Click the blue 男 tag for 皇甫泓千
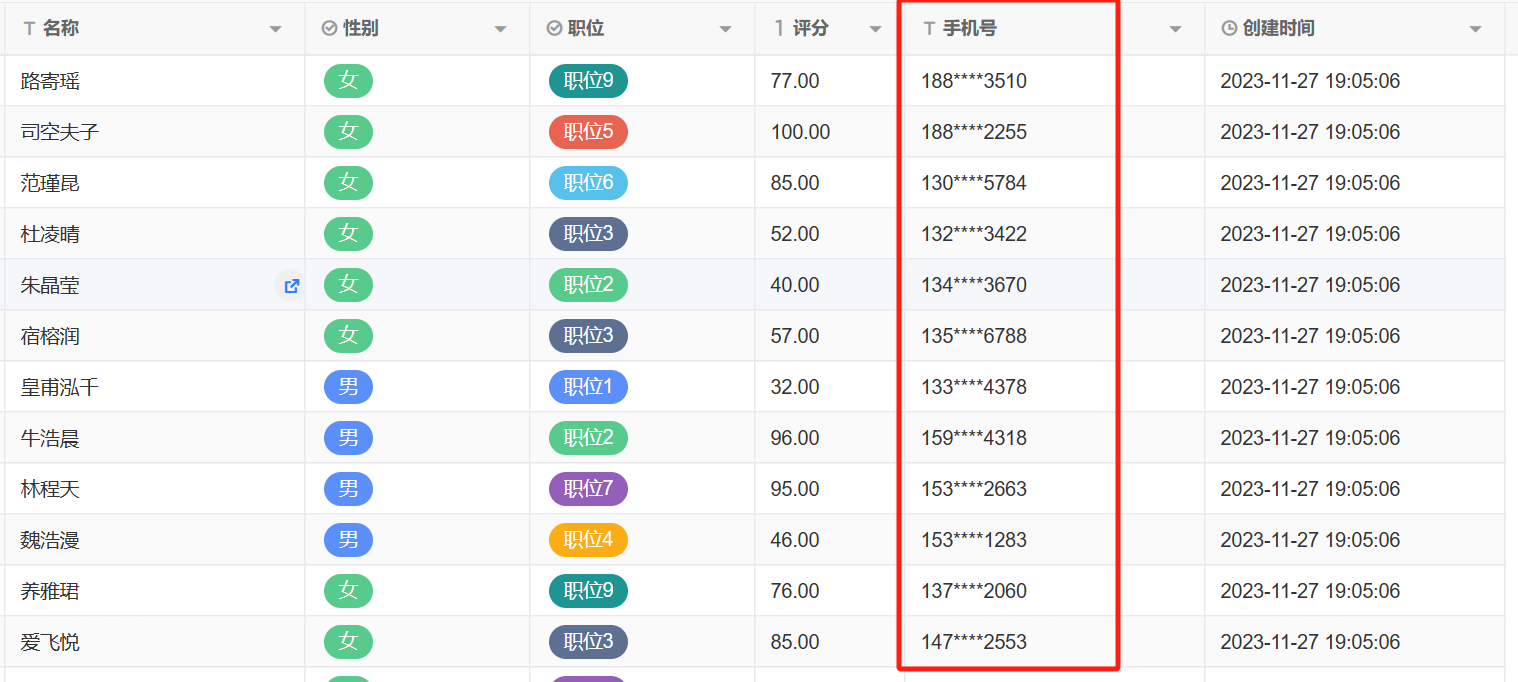The height and width of the screenshot is (682, 1518). 348,387
